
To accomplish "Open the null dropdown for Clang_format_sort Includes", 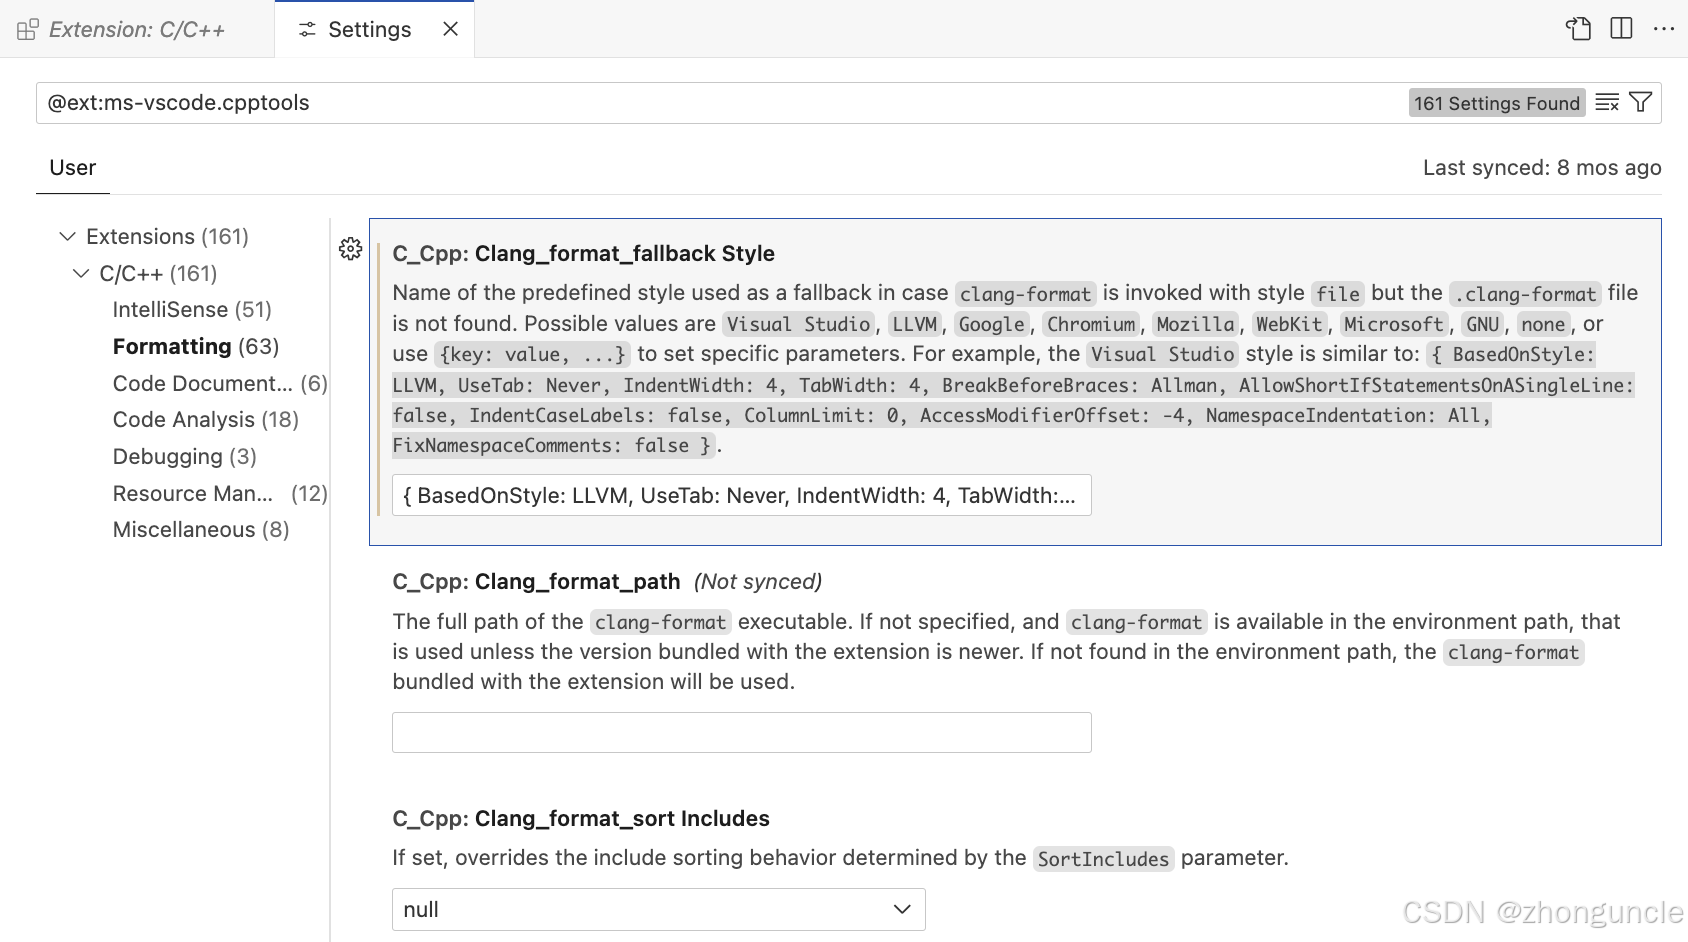I will coord(658,909).
